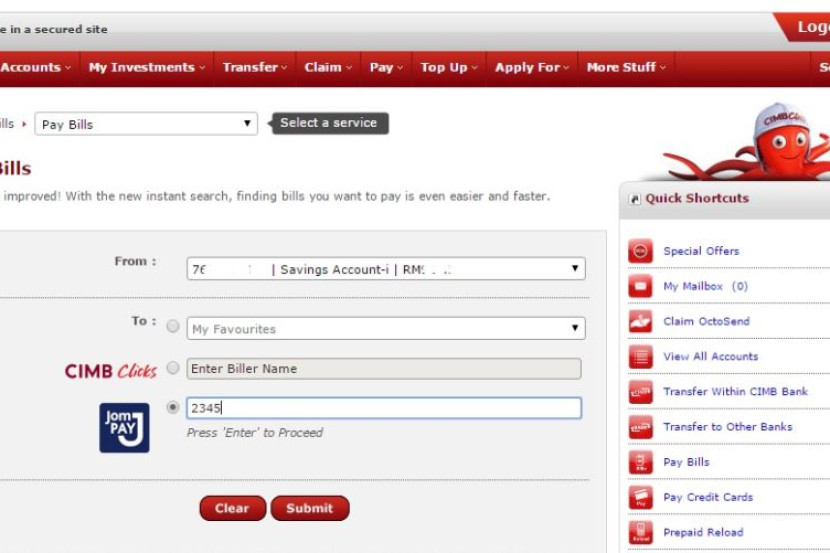Image resolution: width=830 pixels, height=553 pixels.
Task: Click the Enter Biller Name field
Action: point(383,369)
